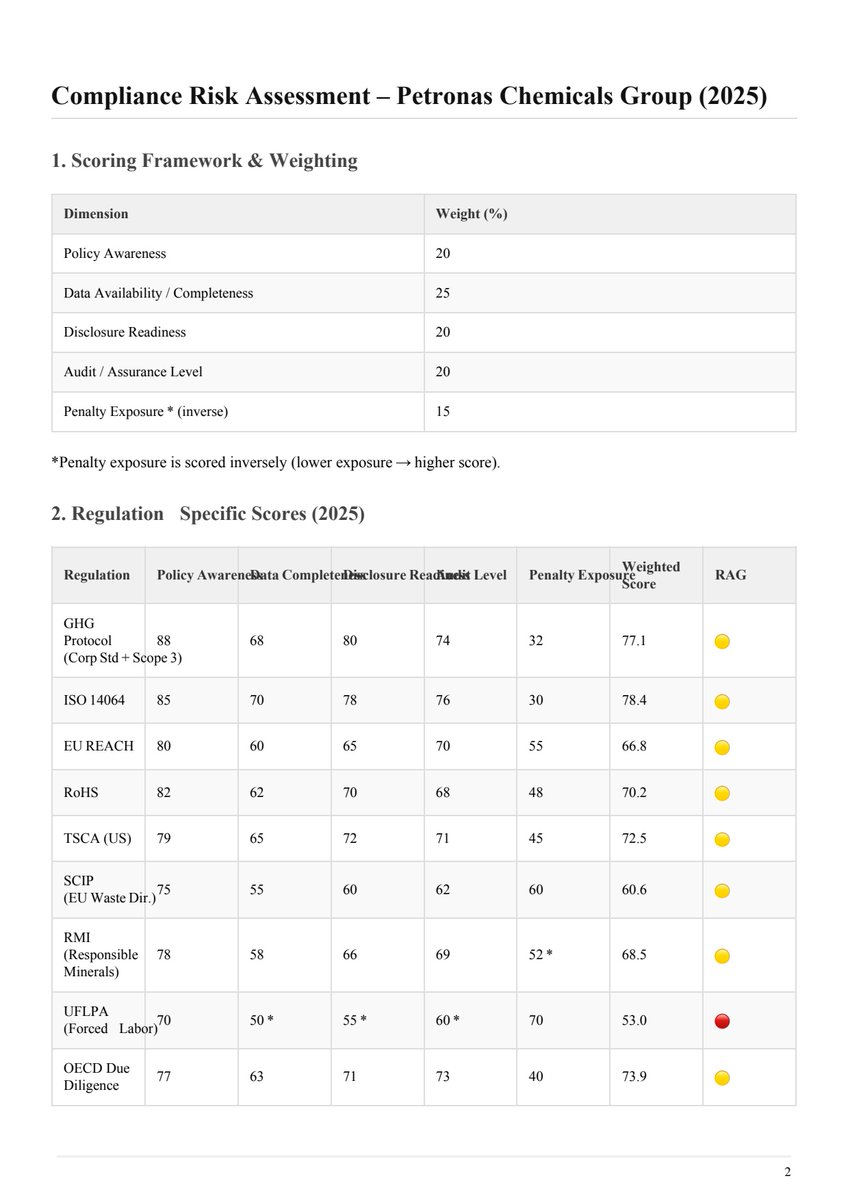This screenshot has width=848, height=1200.
Task: Click the yellow RAG indicator for GHG Protocol
Action: pyautogui.click(x=722, y=641)
